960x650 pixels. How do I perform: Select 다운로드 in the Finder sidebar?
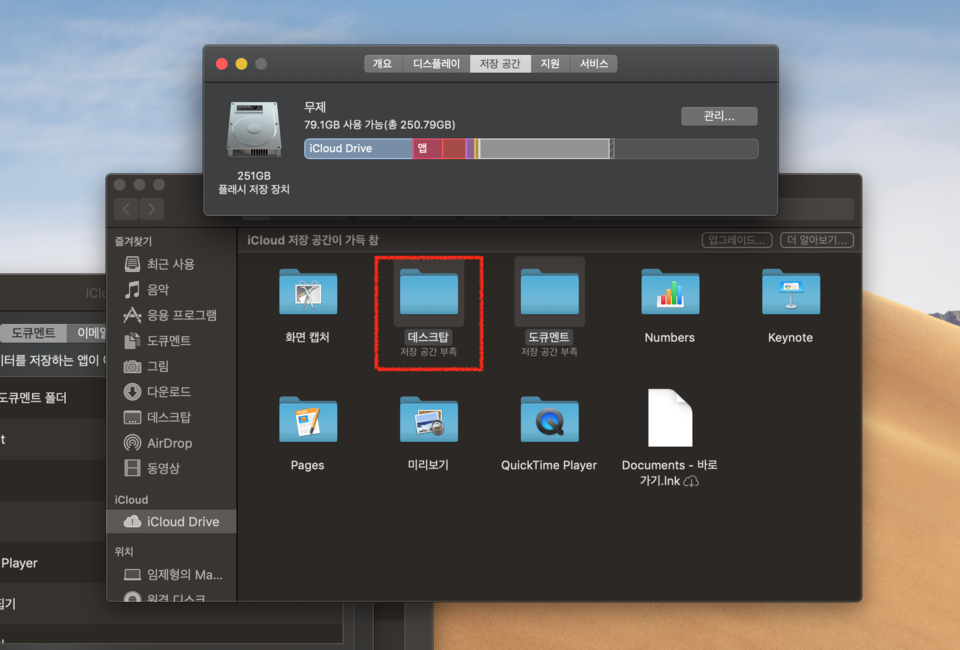click(168, 392)
